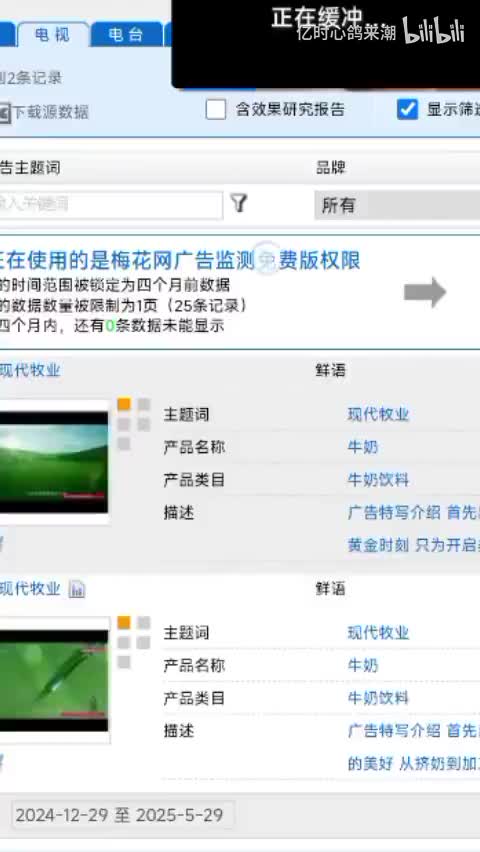Click the bilibili logo in video overlay
The image size is (480, 852).
(x=433, y=30)
